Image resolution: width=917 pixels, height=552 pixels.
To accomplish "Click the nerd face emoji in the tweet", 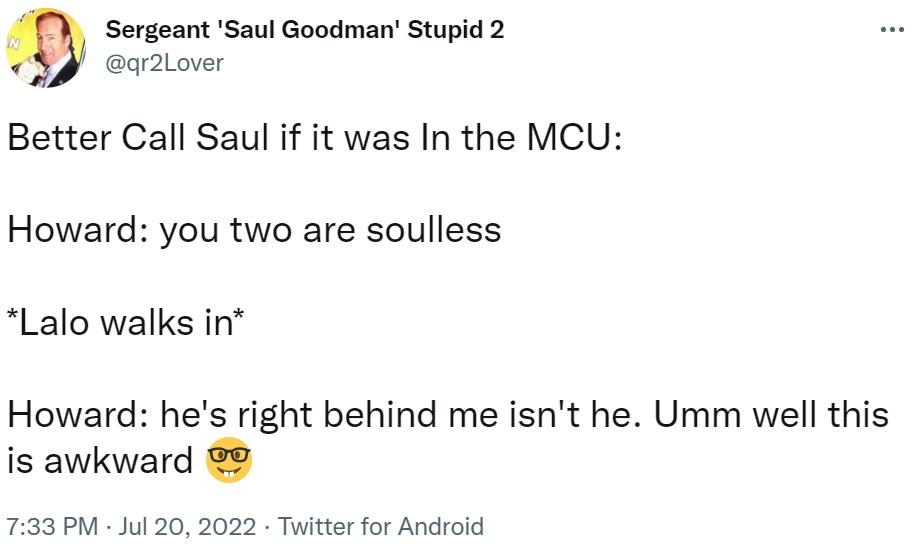I will click(228, 461).
